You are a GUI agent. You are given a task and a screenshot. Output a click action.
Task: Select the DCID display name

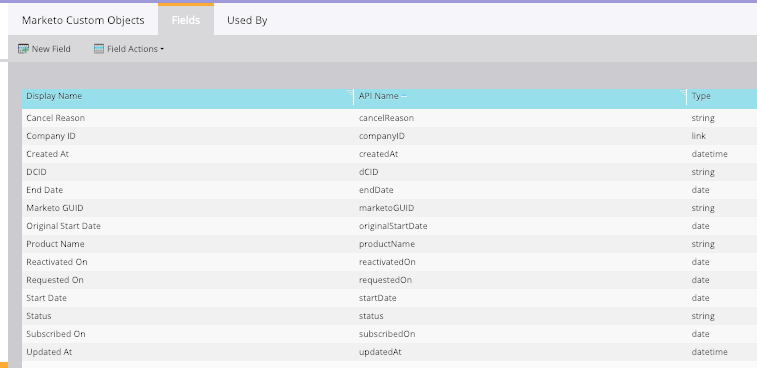pos(36,172)
